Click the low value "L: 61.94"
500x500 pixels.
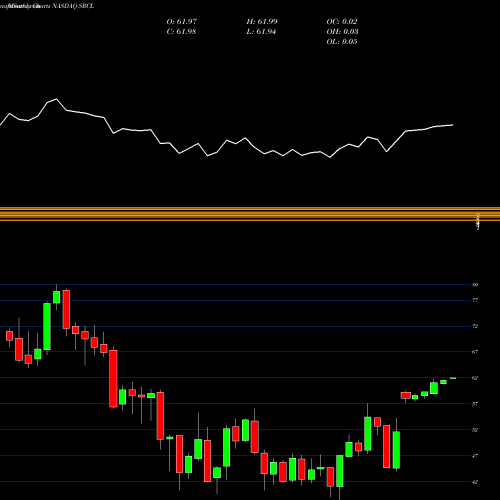coord(261,32)
